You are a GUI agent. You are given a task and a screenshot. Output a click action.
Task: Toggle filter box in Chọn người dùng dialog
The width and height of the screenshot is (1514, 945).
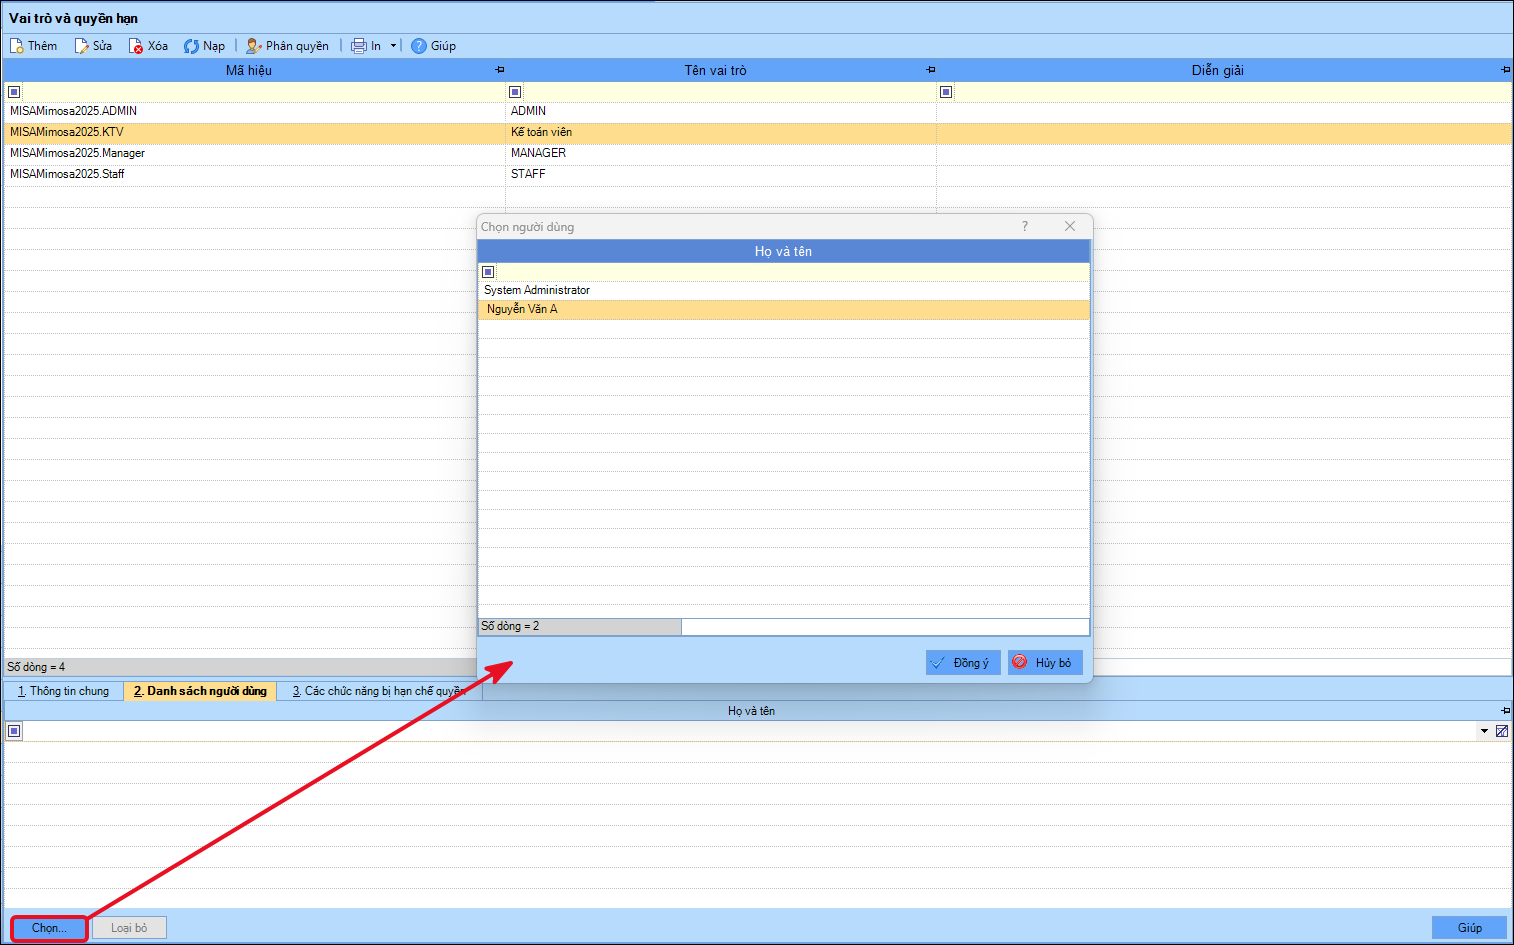tap(488, 272)
